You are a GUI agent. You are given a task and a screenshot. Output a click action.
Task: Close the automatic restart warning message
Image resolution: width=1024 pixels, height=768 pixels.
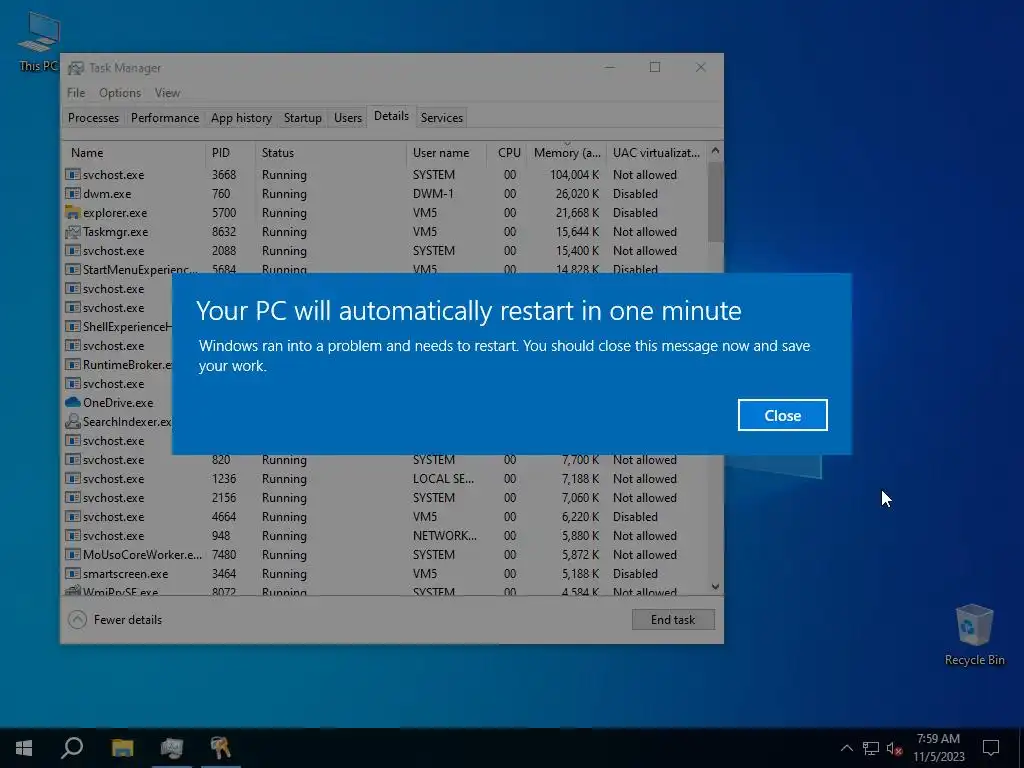(782, 415)
